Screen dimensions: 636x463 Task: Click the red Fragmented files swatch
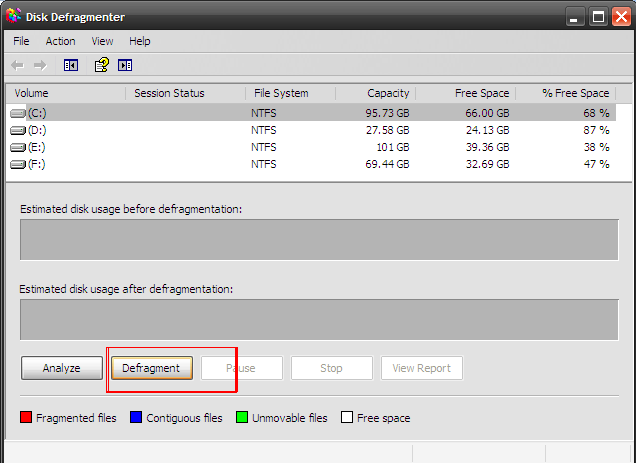26,417
